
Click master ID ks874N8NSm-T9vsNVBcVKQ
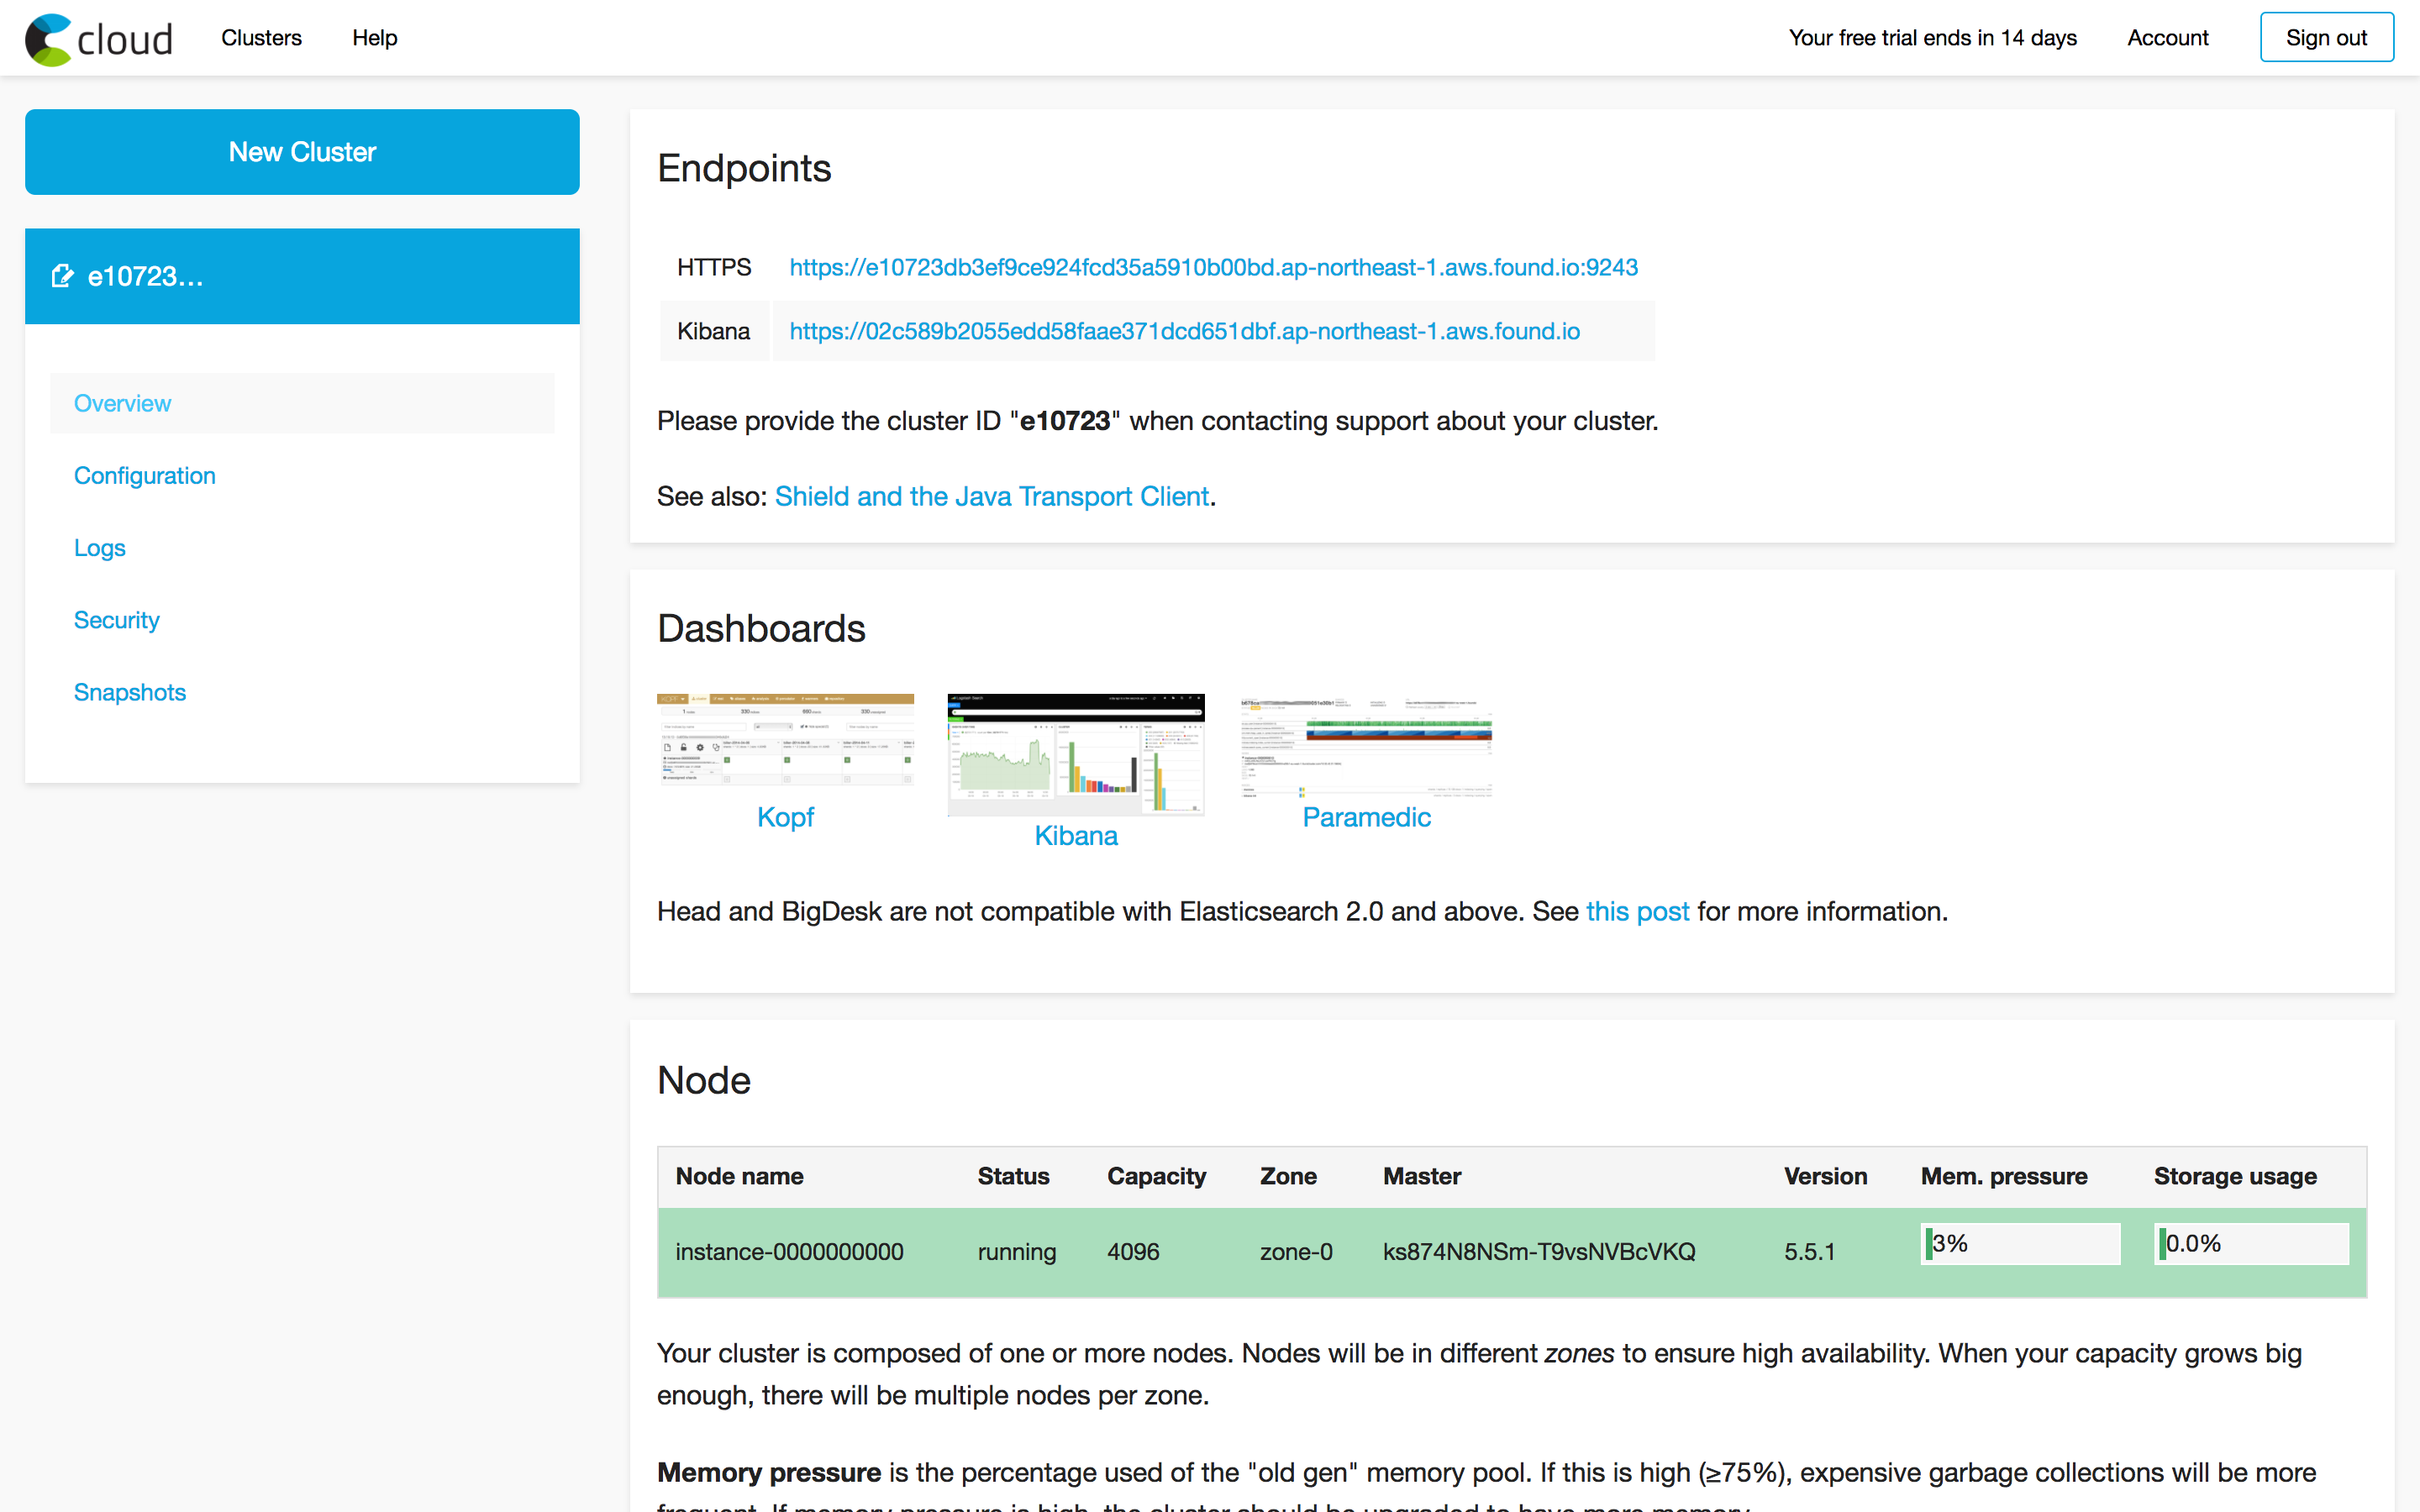pyautogui.click(x=1539, y=1252)
